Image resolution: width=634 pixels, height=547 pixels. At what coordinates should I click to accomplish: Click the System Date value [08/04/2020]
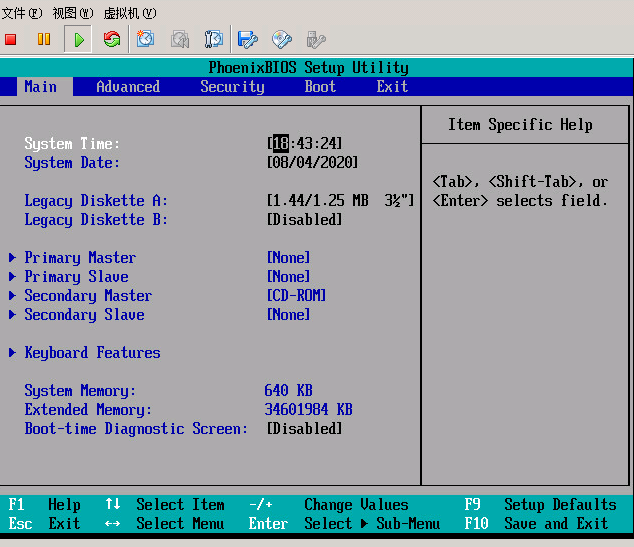312,163
